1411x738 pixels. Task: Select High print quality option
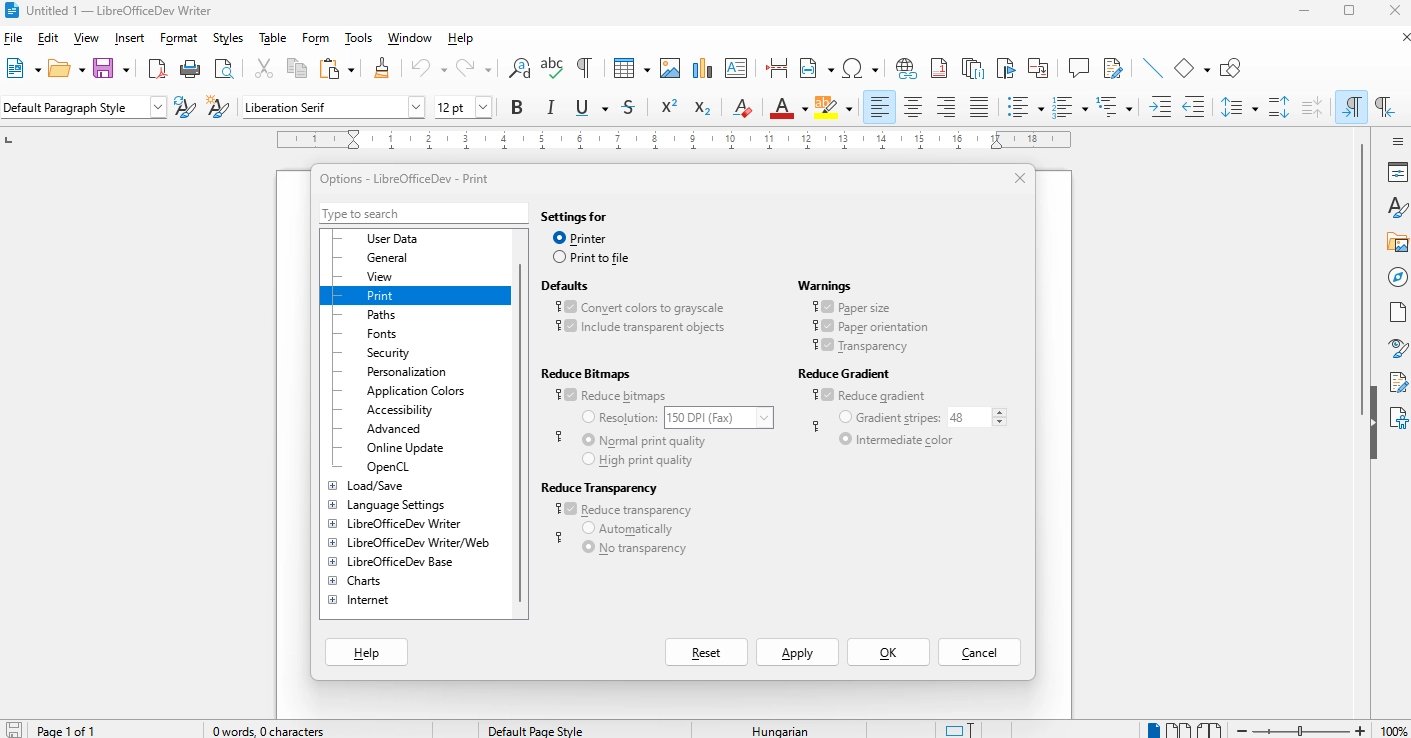589,459
